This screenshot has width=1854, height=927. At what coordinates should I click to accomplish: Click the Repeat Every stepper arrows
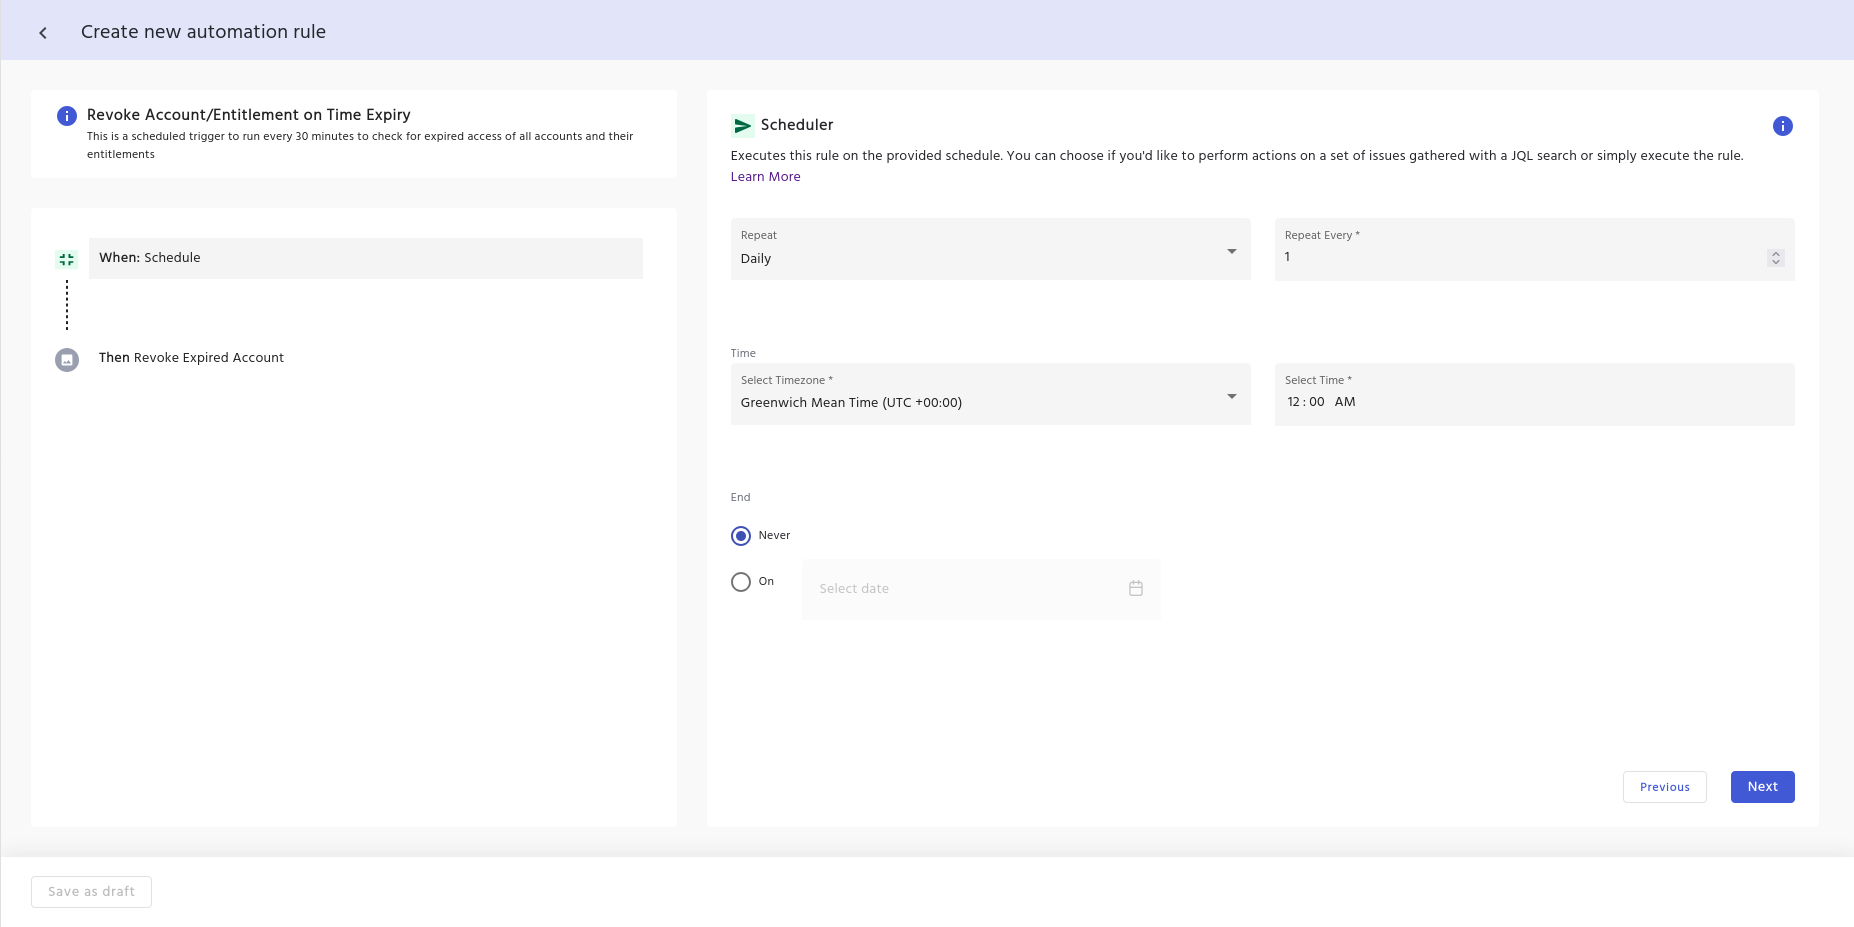pyautogui.click(x=1775, y=258)
